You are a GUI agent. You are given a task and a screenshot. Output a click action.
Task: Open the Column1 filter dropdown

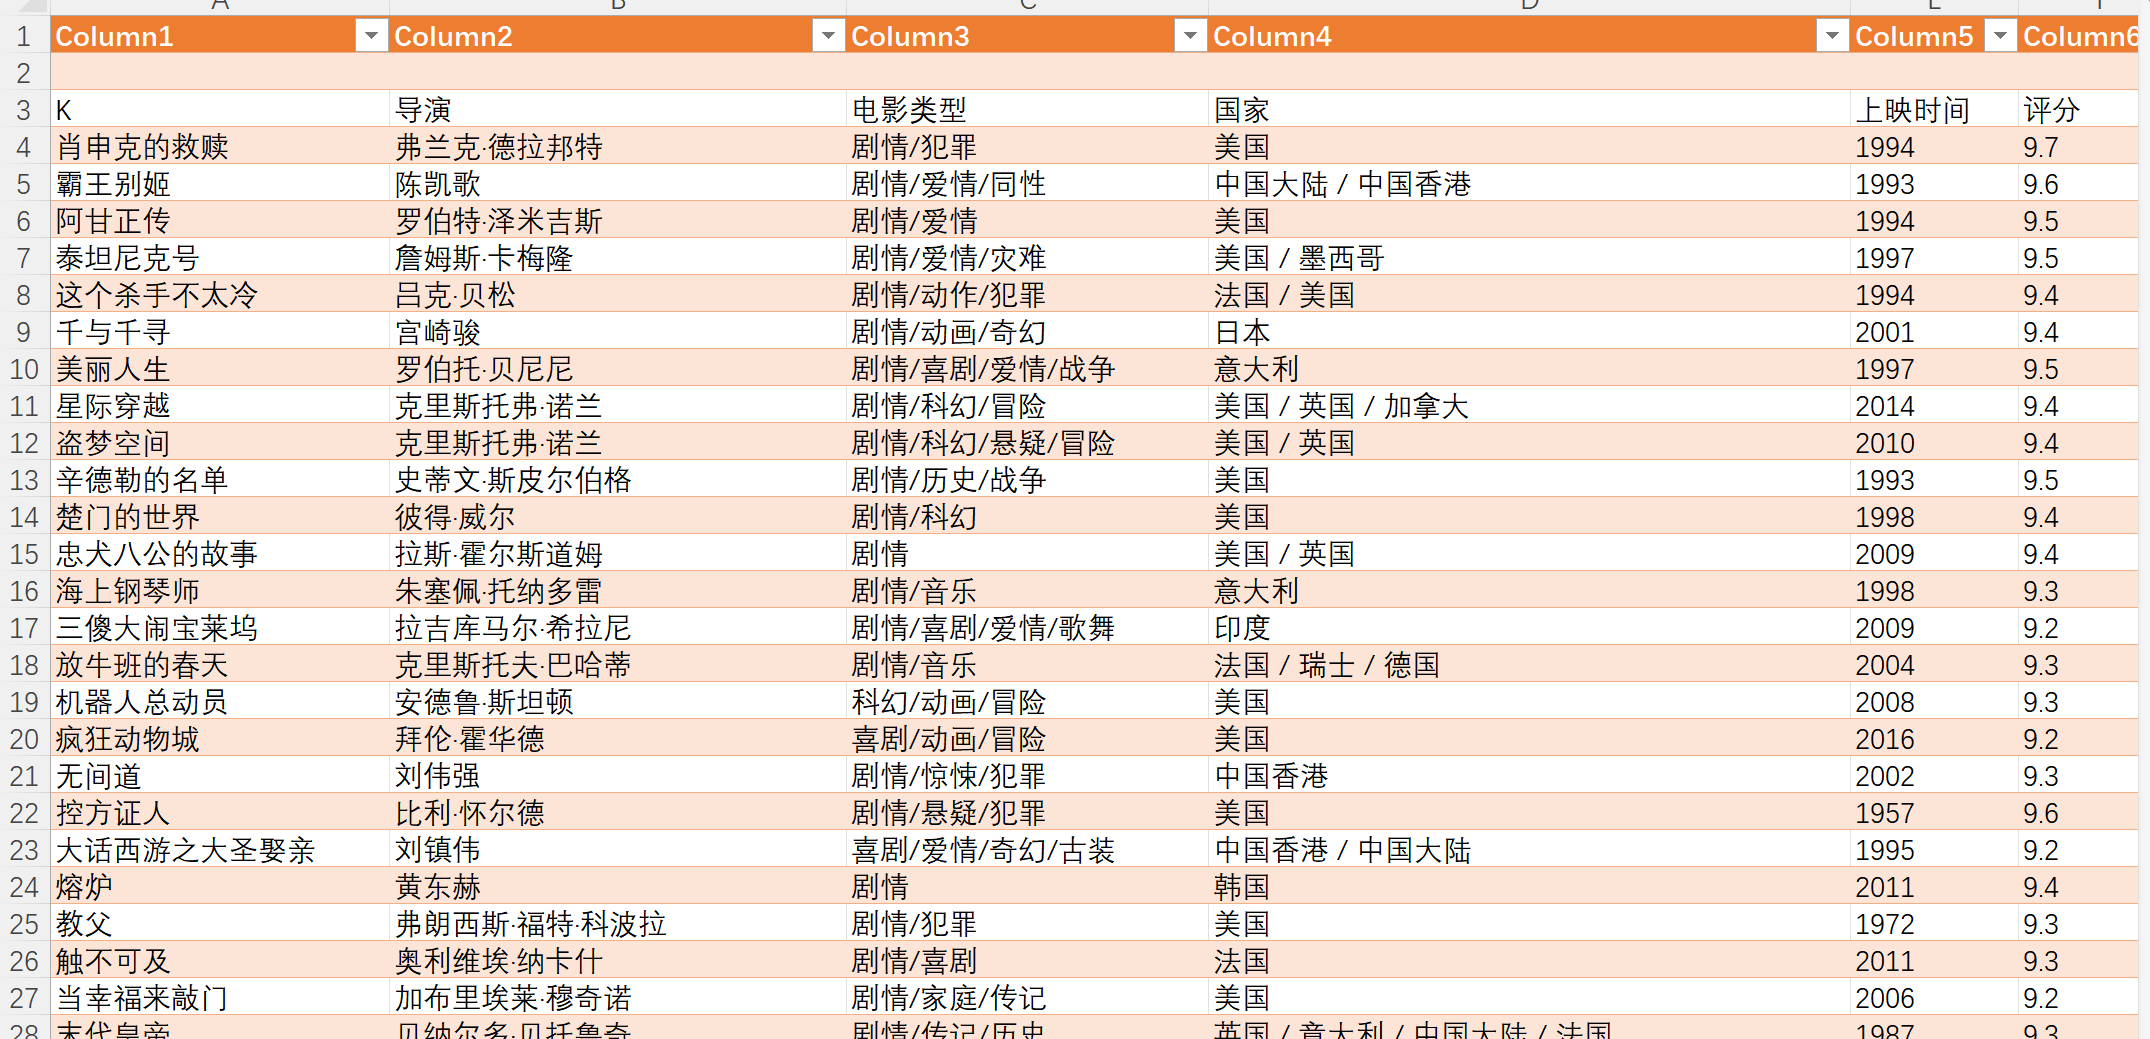[x=371, y=36]
